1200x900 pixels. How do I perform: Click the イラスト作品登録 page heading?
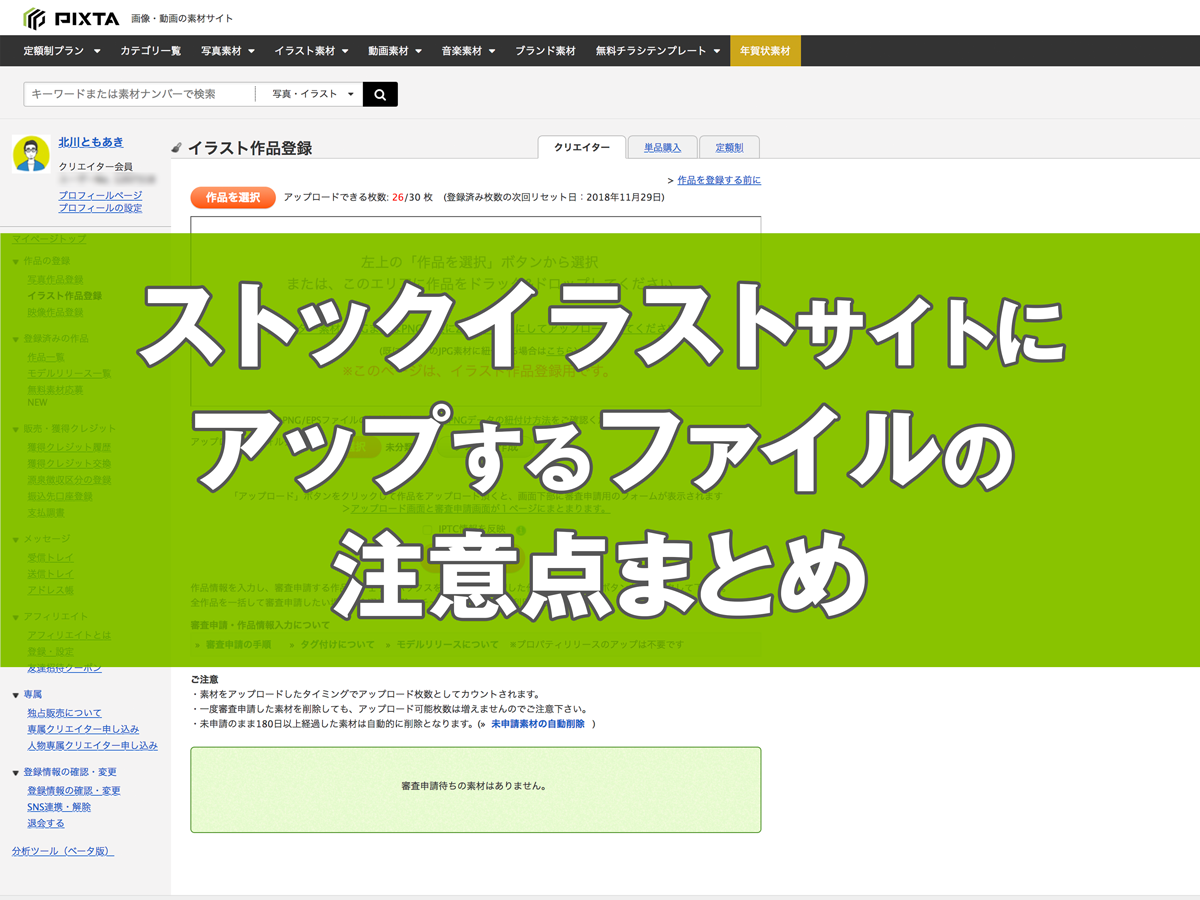click(250, 148)
